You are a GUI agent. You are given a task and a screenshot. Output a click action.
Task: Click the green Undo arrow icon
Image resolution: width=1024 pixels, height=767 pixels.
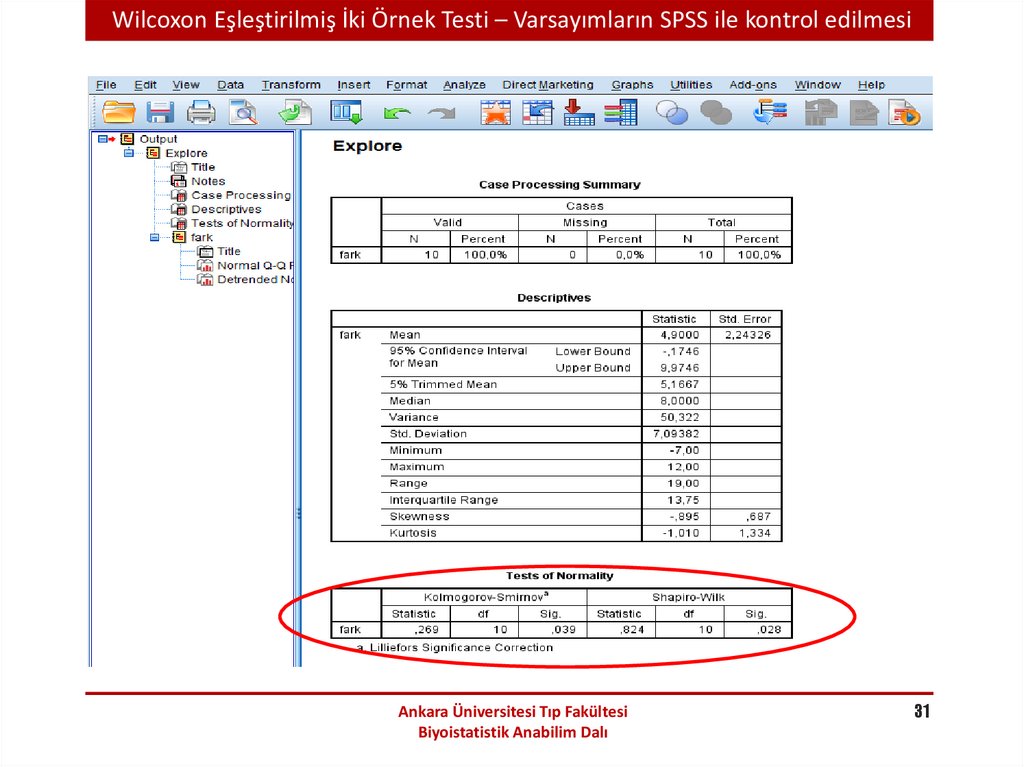coord(397,113)
